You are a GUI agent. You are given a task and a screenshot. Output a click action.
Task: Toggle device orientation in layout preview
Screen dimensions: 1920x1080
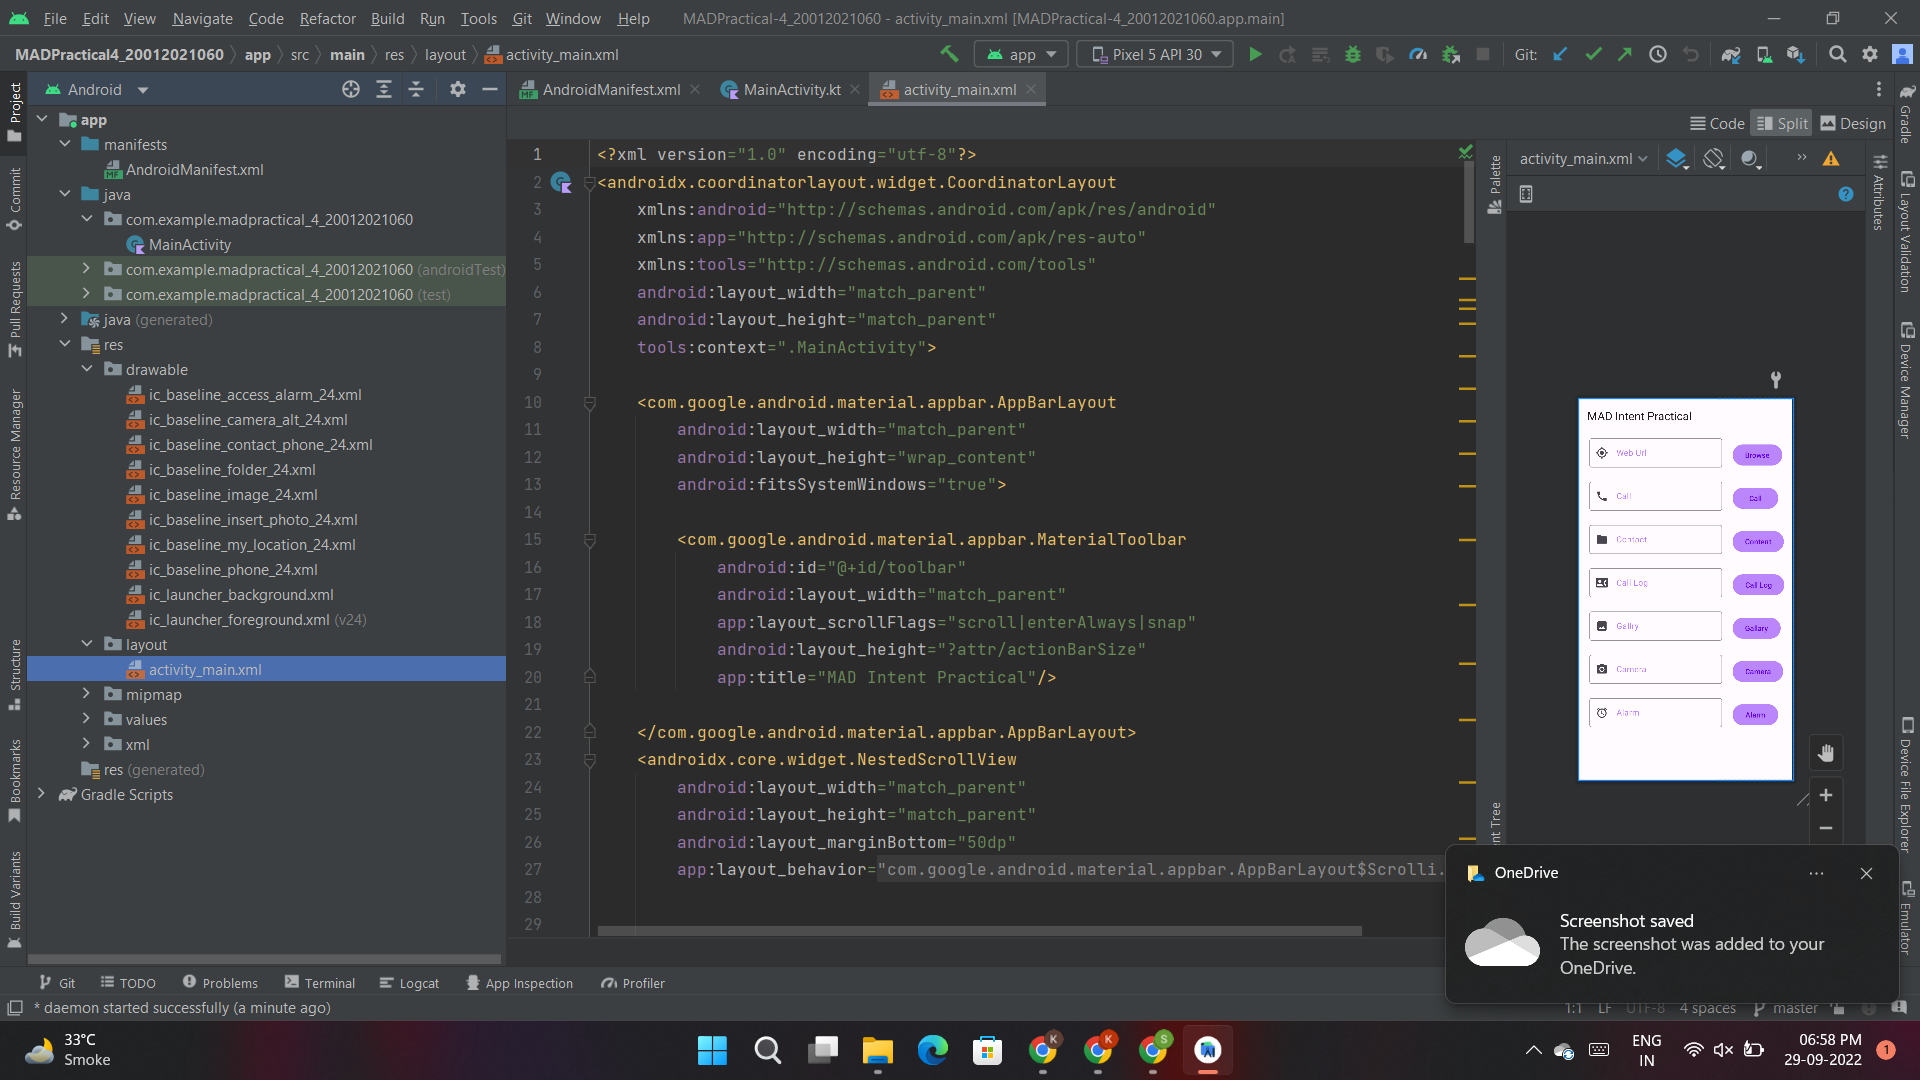1714,158
